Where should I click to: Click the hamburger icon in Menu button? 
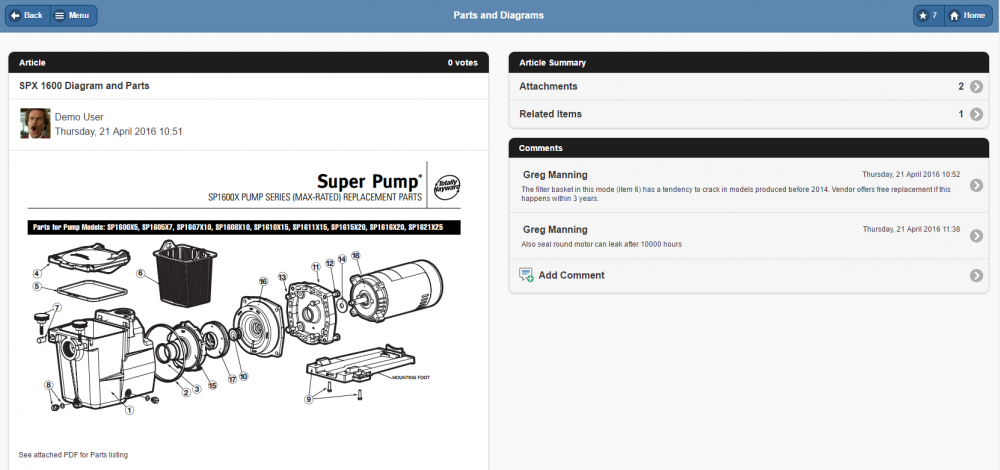coord(59,15)
